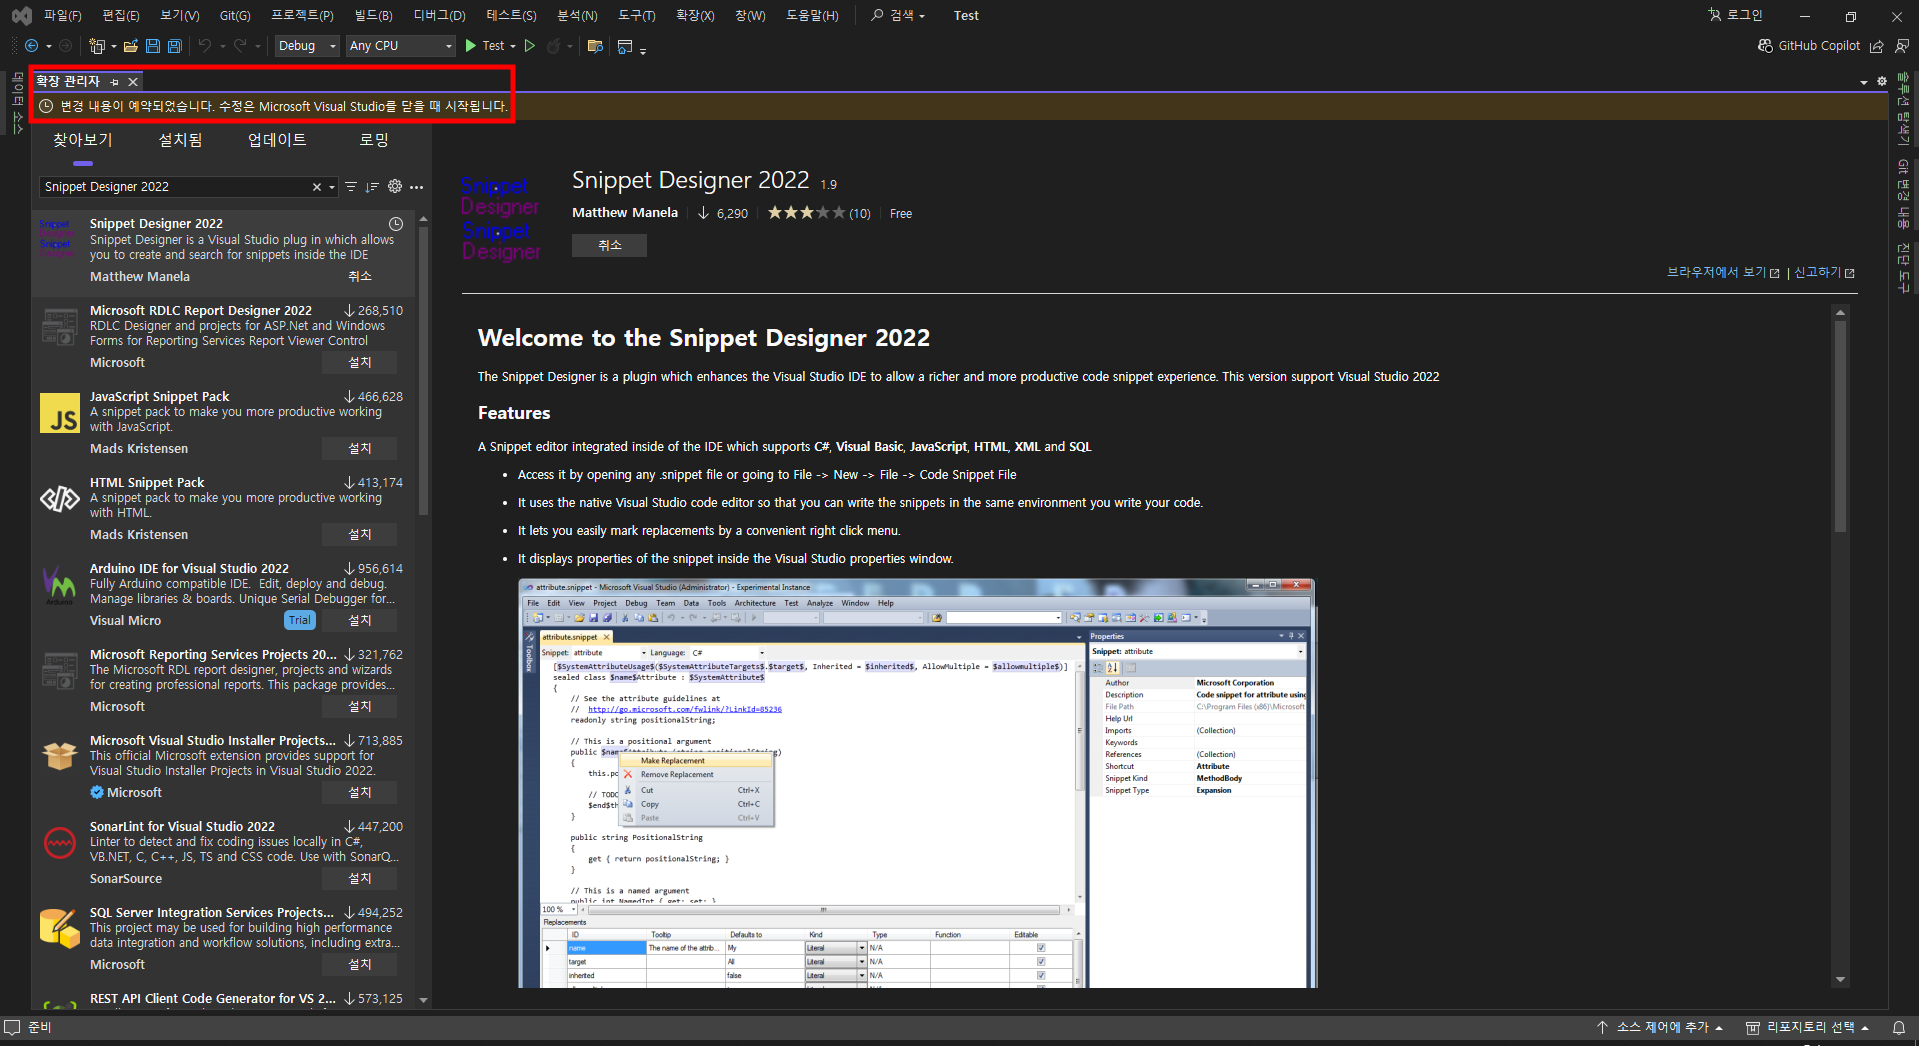Image resolution: width=1919 pixels, height=1046 pixels.
Task: Open the Git(G) menu
Action: click(x=235, y=16)
